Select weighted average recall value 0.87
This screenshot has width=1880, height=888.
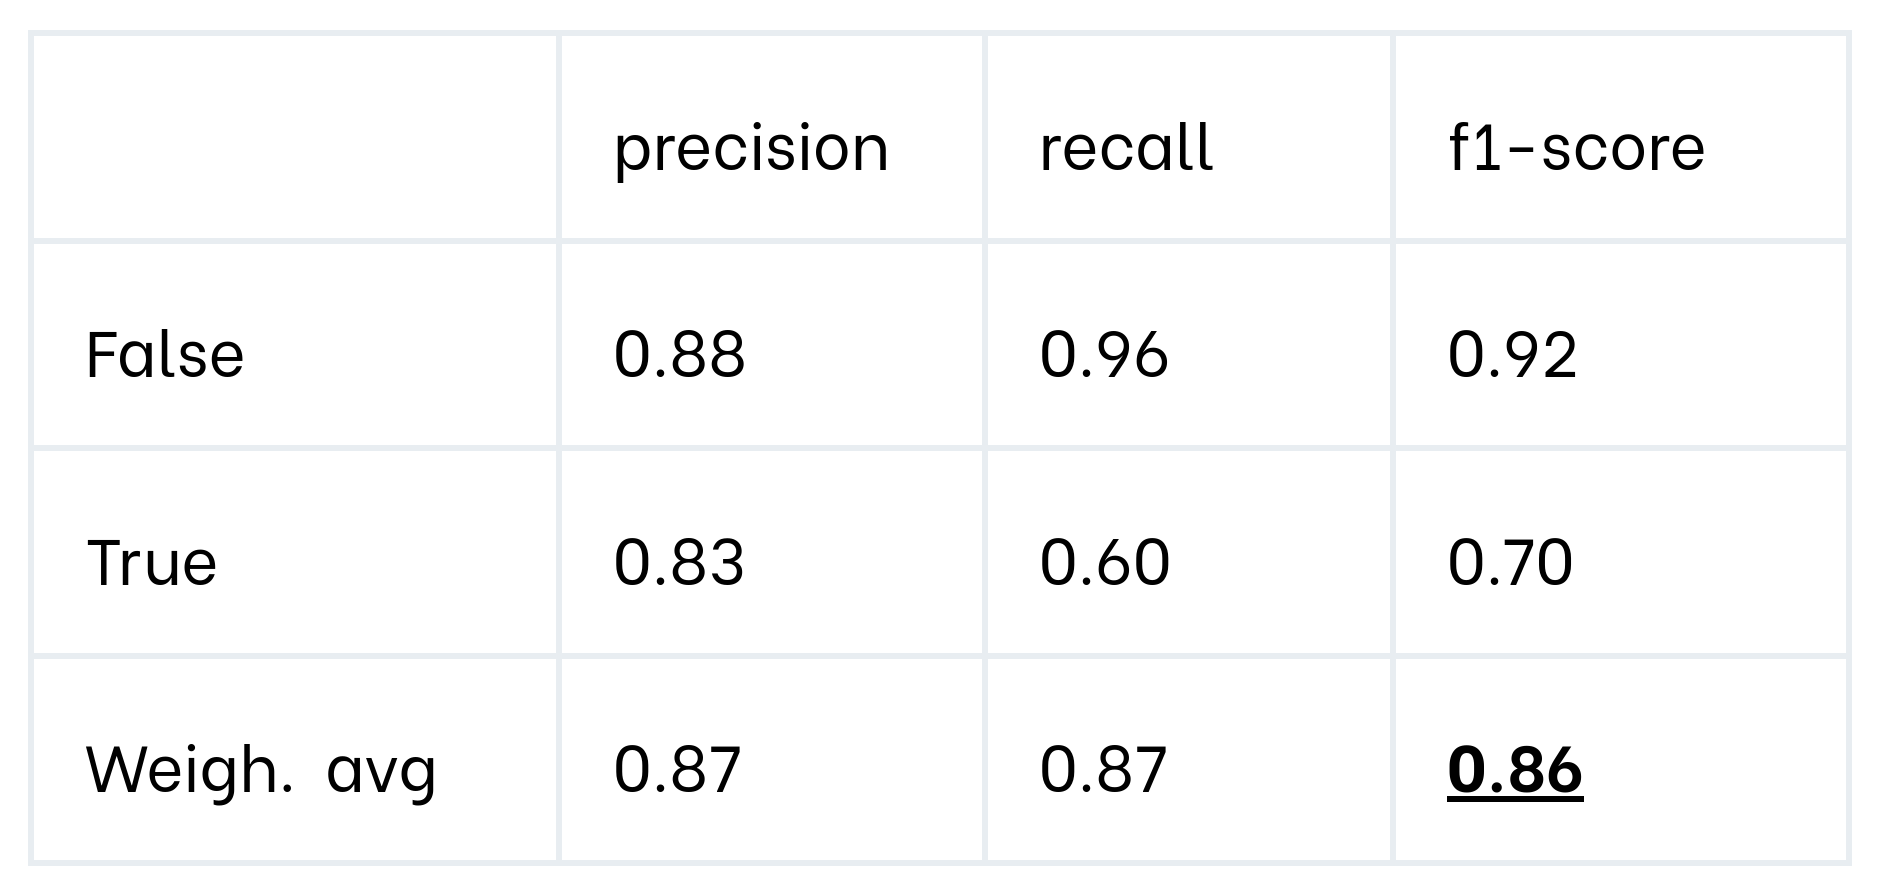click(1103, 770)
